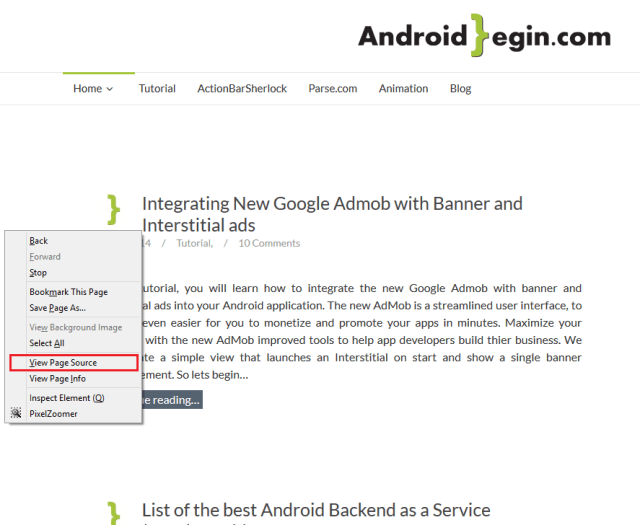Click the green brace icon beside Backend article
640x525 pixels.
(x=113, y=514)
